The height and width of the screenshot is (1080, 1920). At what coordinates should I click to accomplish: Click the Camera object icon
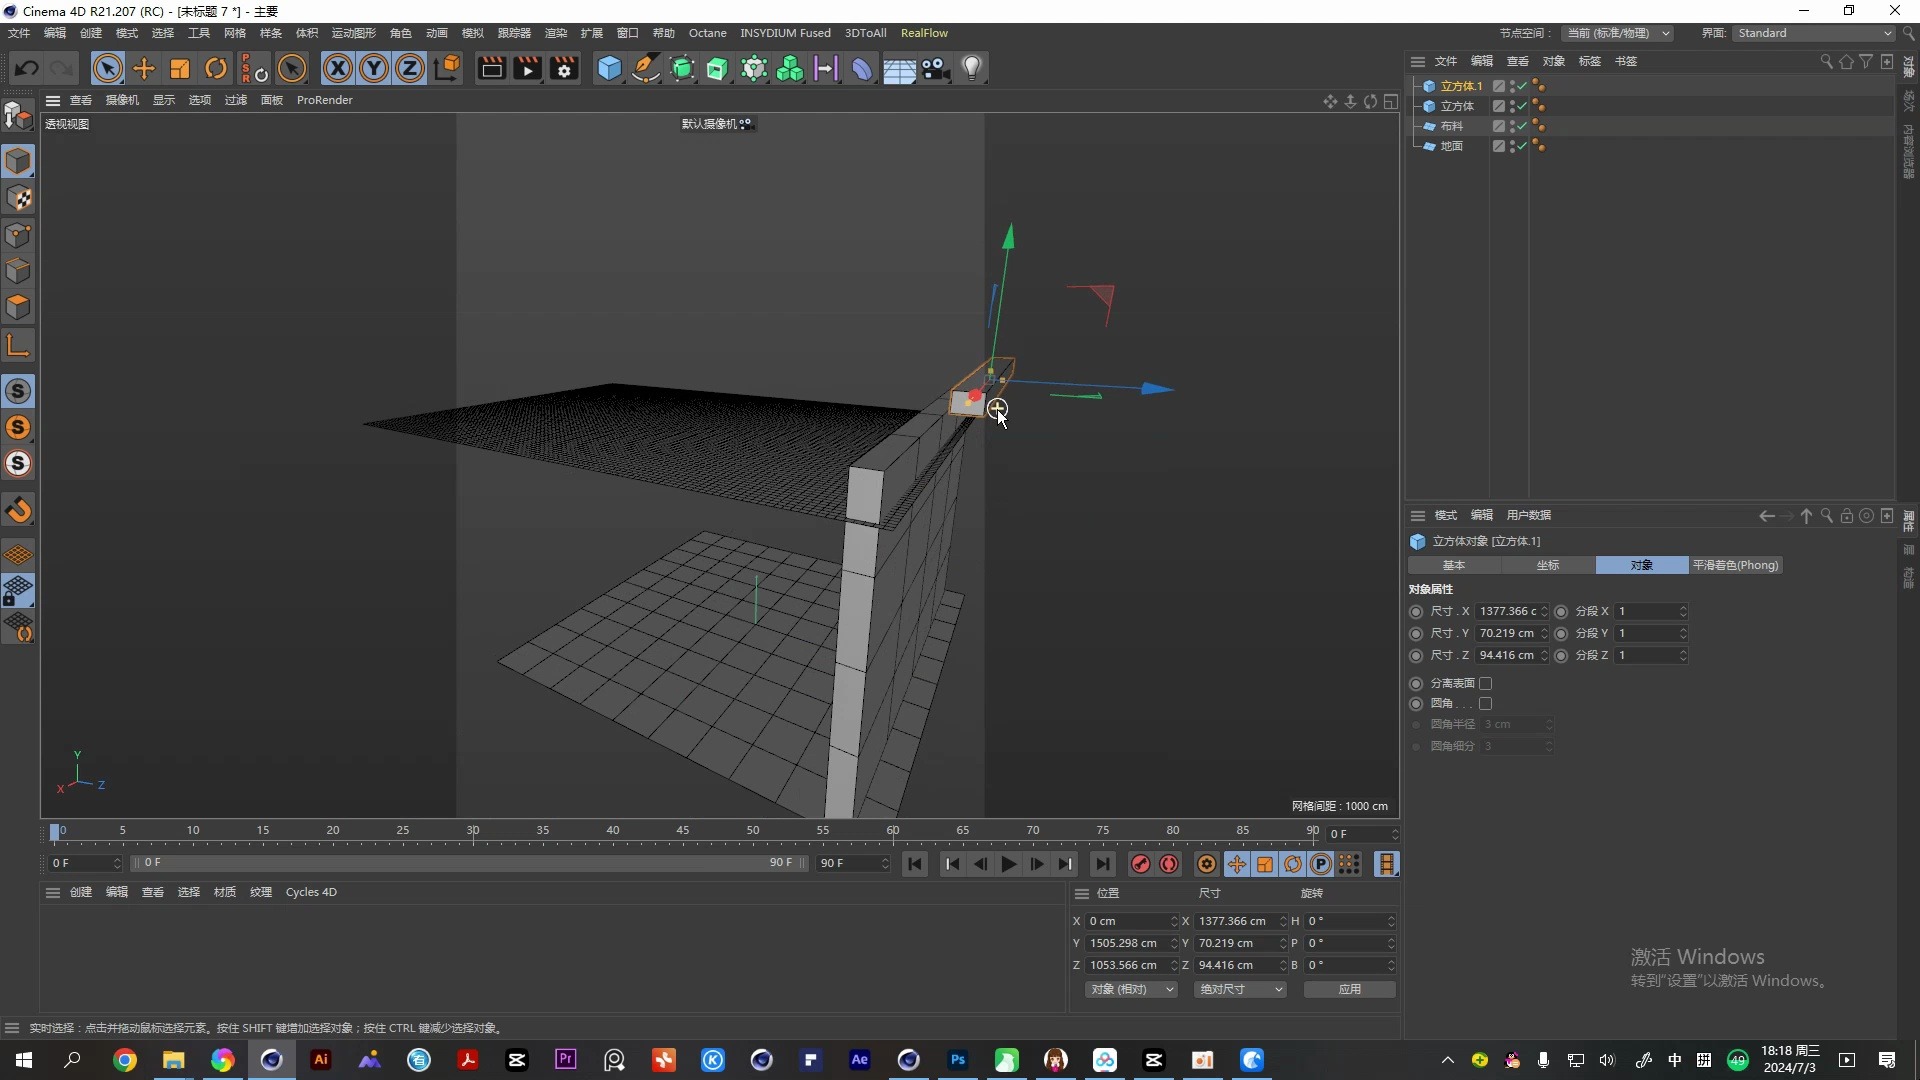[935, 68]
